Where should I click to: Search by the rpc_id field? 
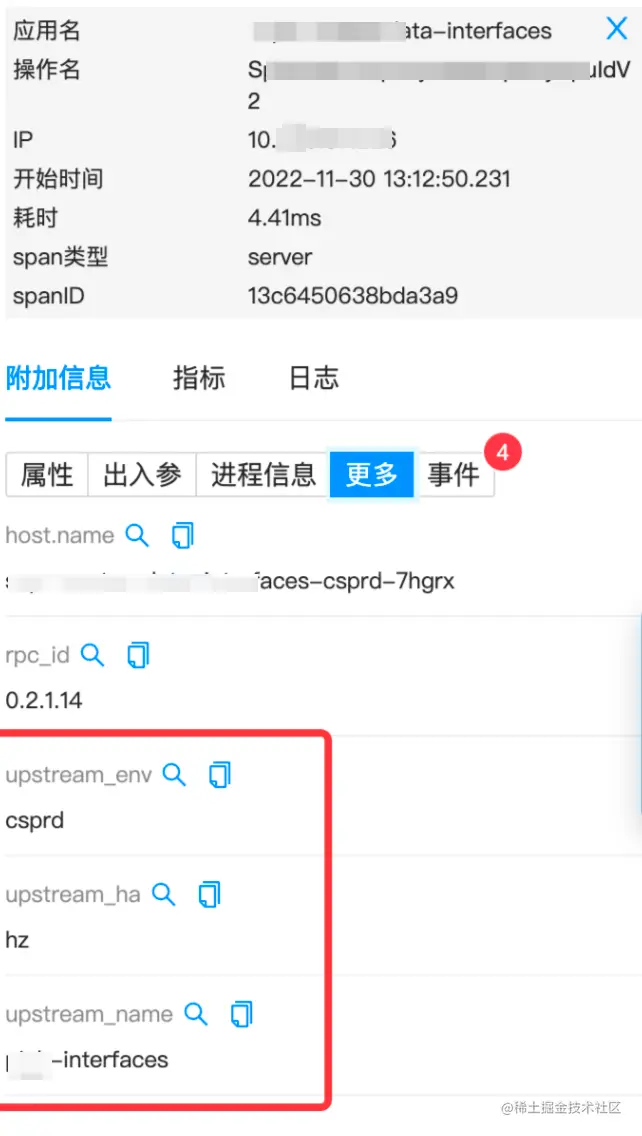(92, 655)
